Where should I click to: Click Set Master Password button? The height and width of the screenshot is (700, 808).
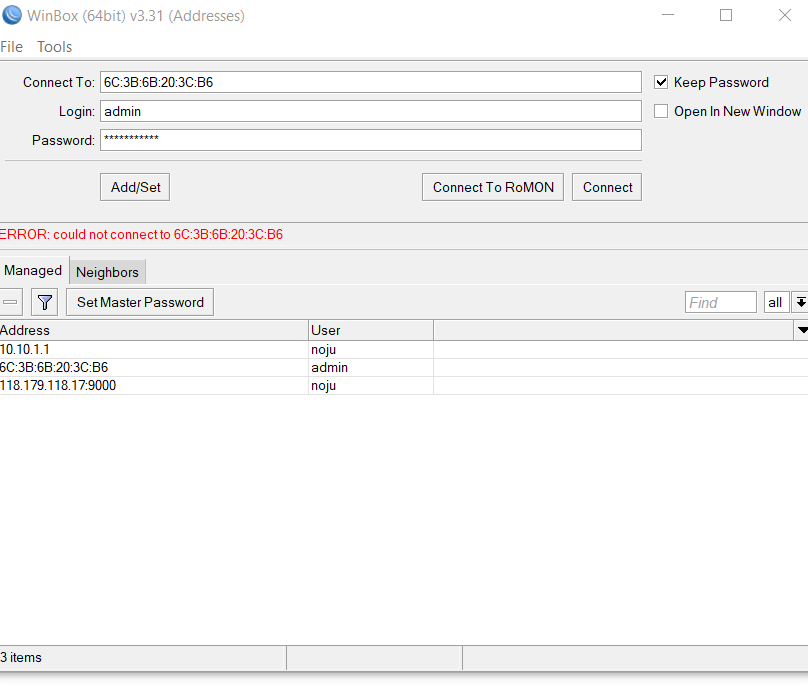[140, 302]
